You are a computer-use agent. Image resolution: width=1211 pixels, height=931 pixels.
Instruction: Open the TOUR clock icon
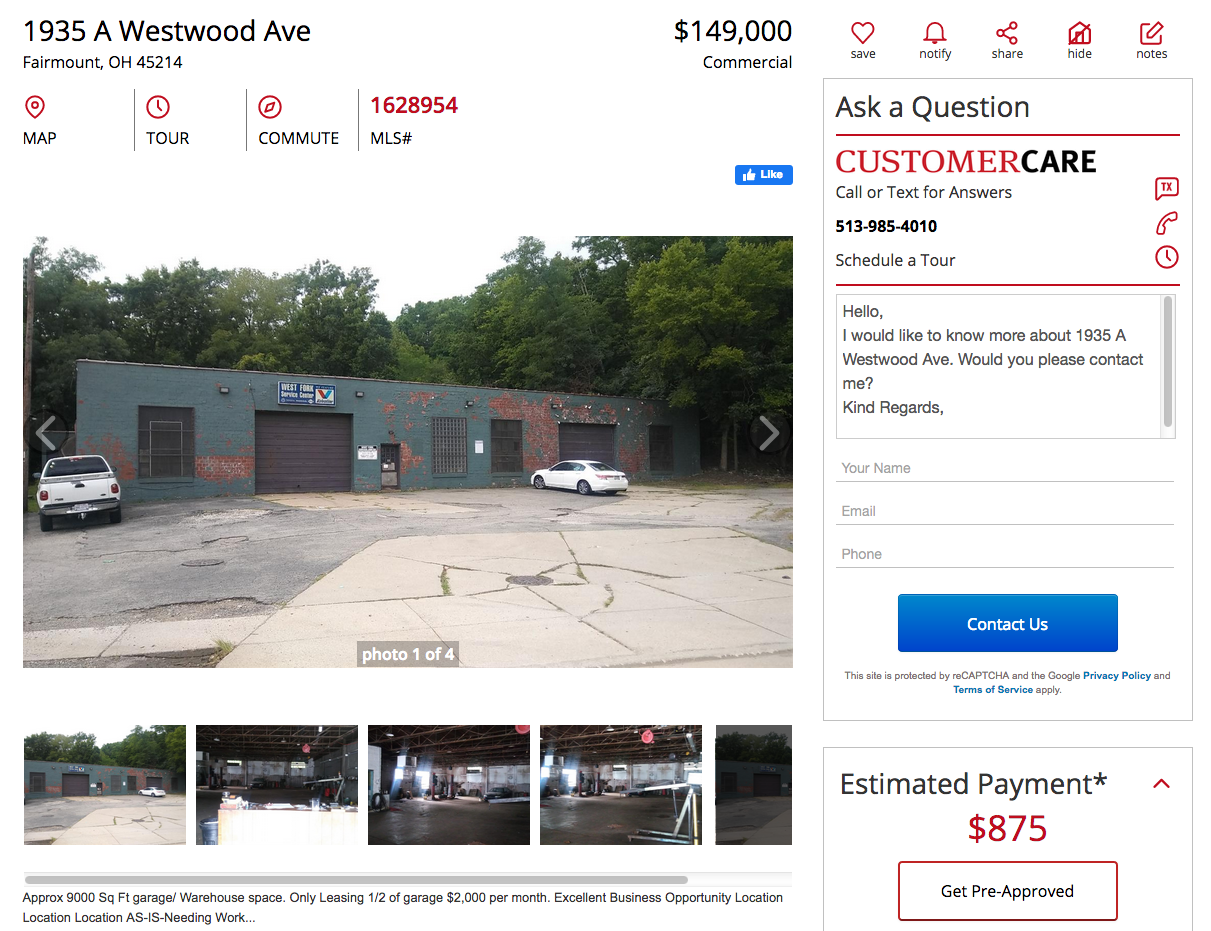(158, 107)
